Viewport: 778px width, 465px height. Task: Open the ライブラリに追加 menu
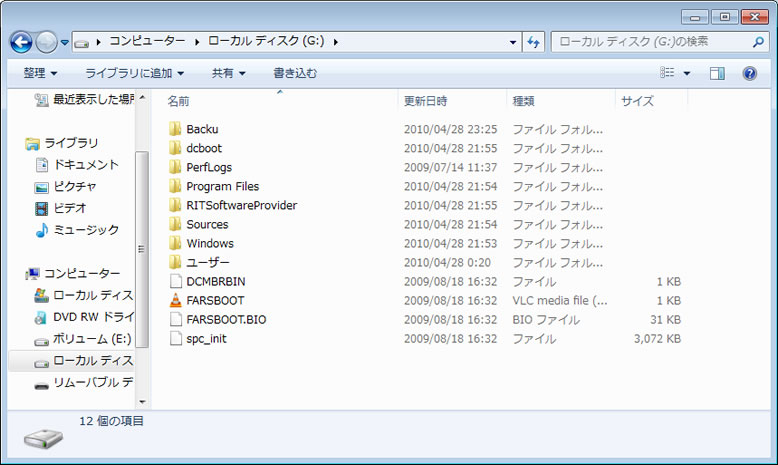coord(134,73)
